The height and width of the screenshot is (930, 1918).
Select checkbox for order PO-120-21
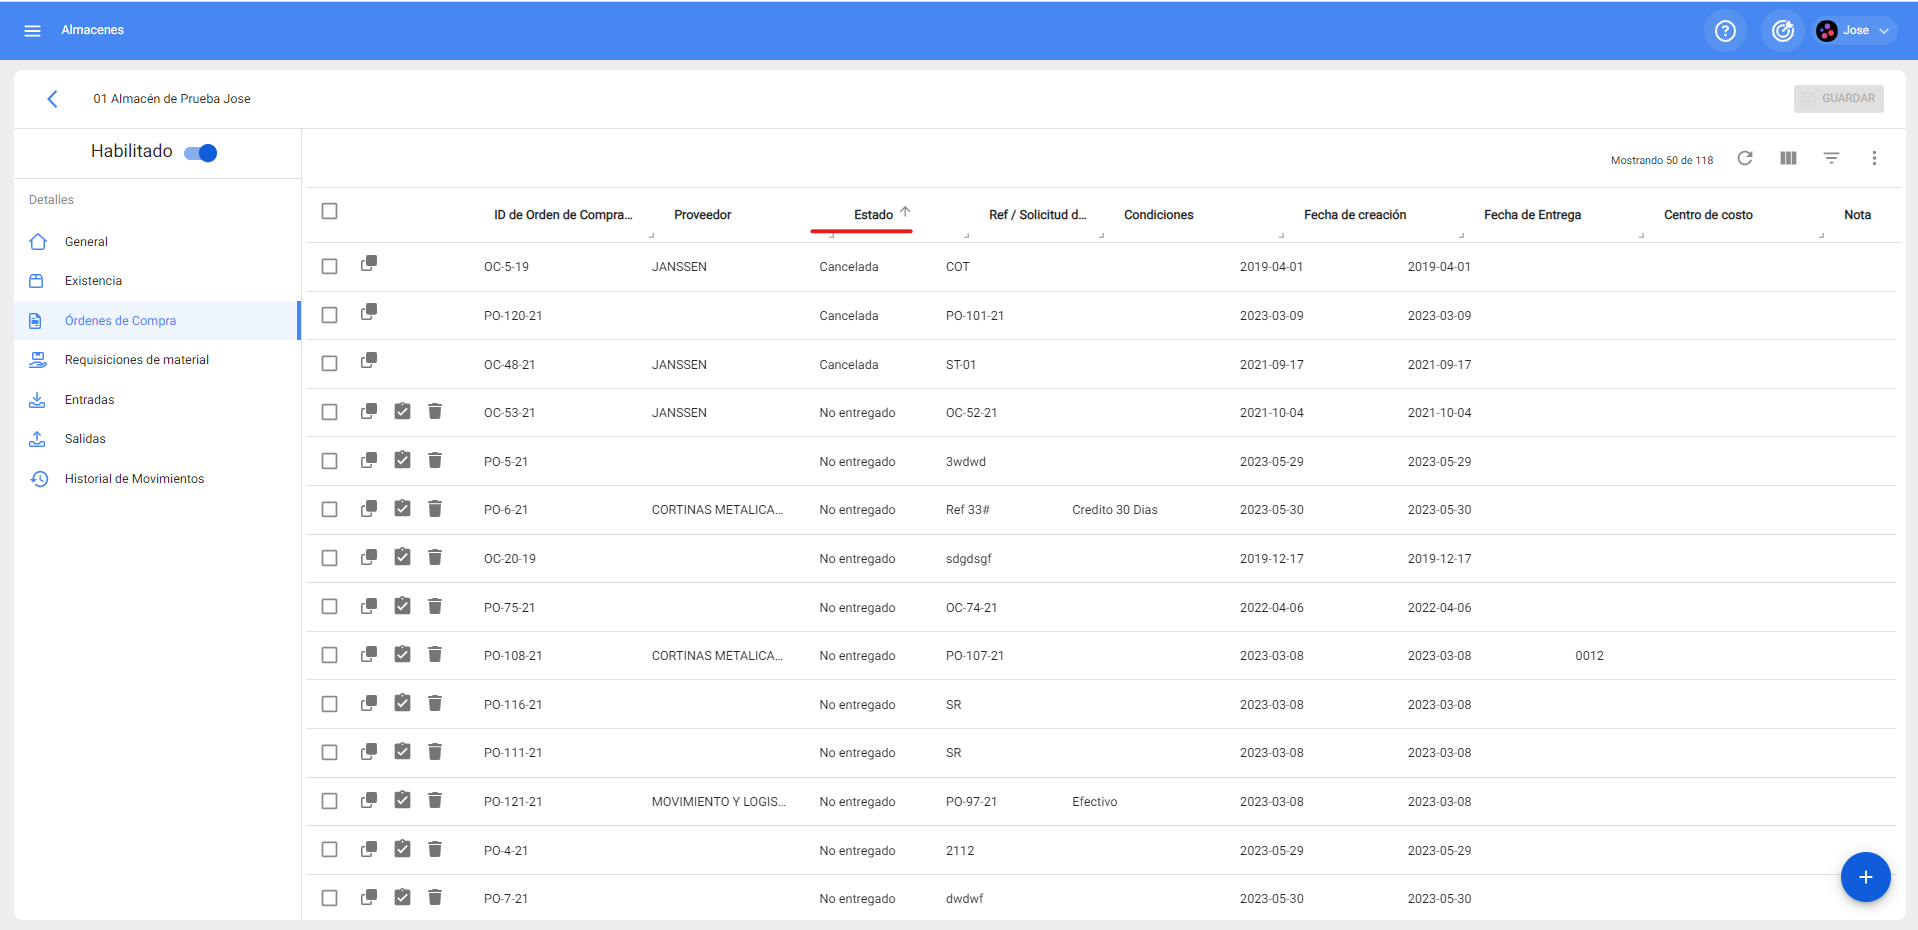[x=330, y=315]
